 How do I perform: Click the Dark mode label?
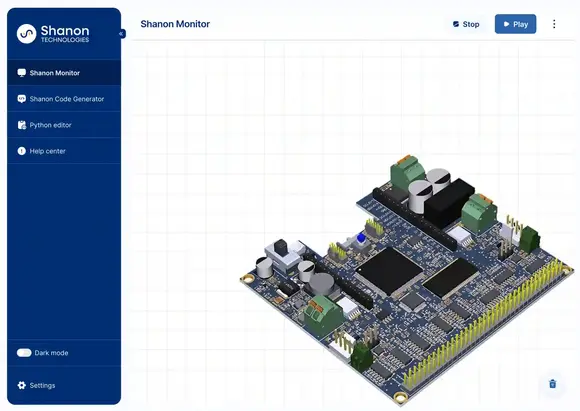click(x=51, y=353)
